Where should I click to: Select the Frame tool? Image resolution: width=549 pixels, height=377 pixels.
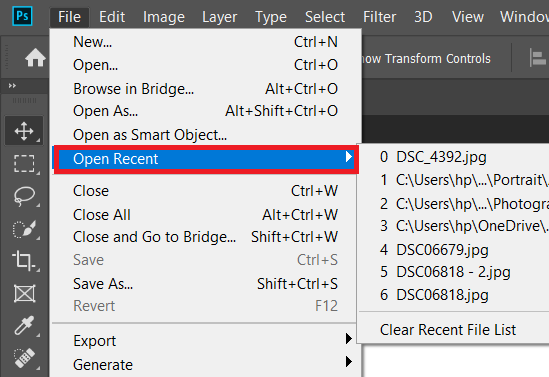point(24,293)
